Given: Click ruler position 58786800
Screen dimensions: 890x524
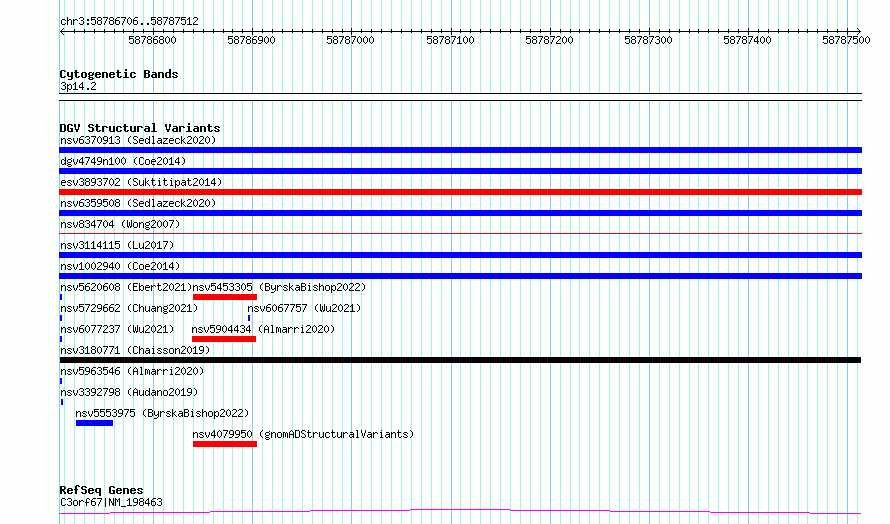Looking at the screenshot, I should (x=152, y=40).
